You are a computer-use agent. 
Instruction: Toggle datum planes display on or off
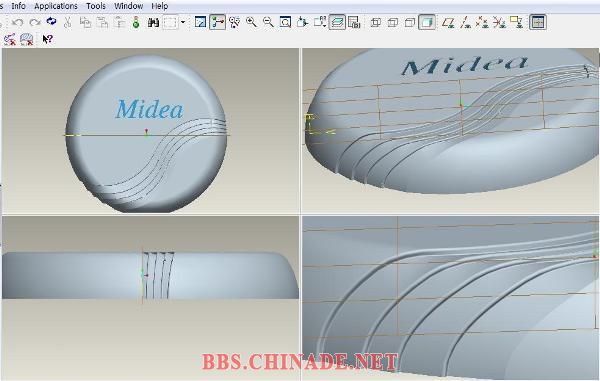coord(448,23)
